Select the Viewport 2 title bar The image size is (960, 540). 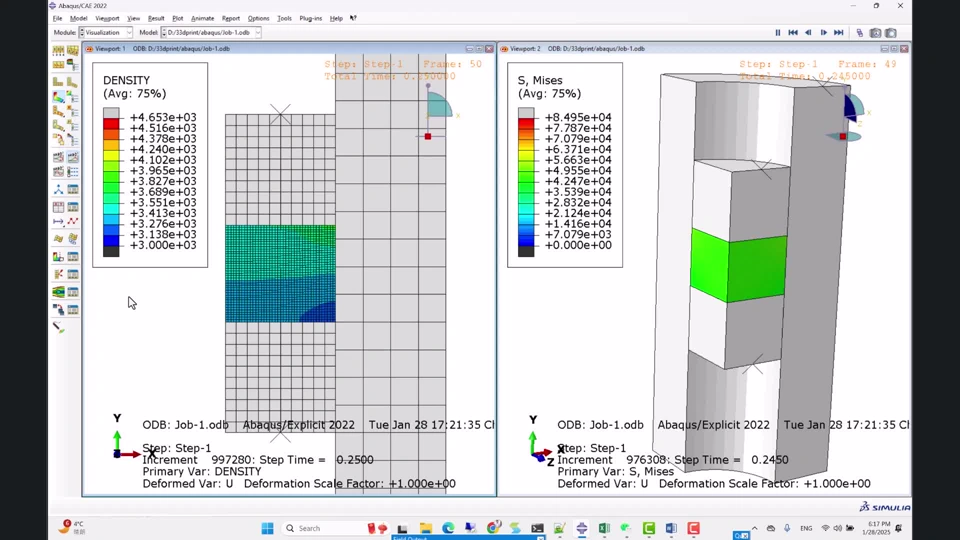click(704, 48)
